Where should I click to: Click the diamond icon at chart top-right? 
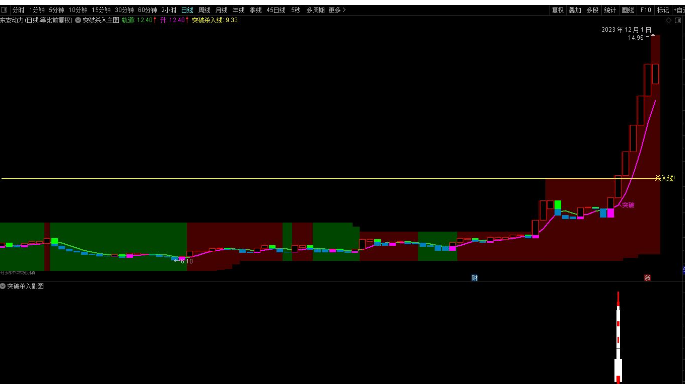point(668,20)
